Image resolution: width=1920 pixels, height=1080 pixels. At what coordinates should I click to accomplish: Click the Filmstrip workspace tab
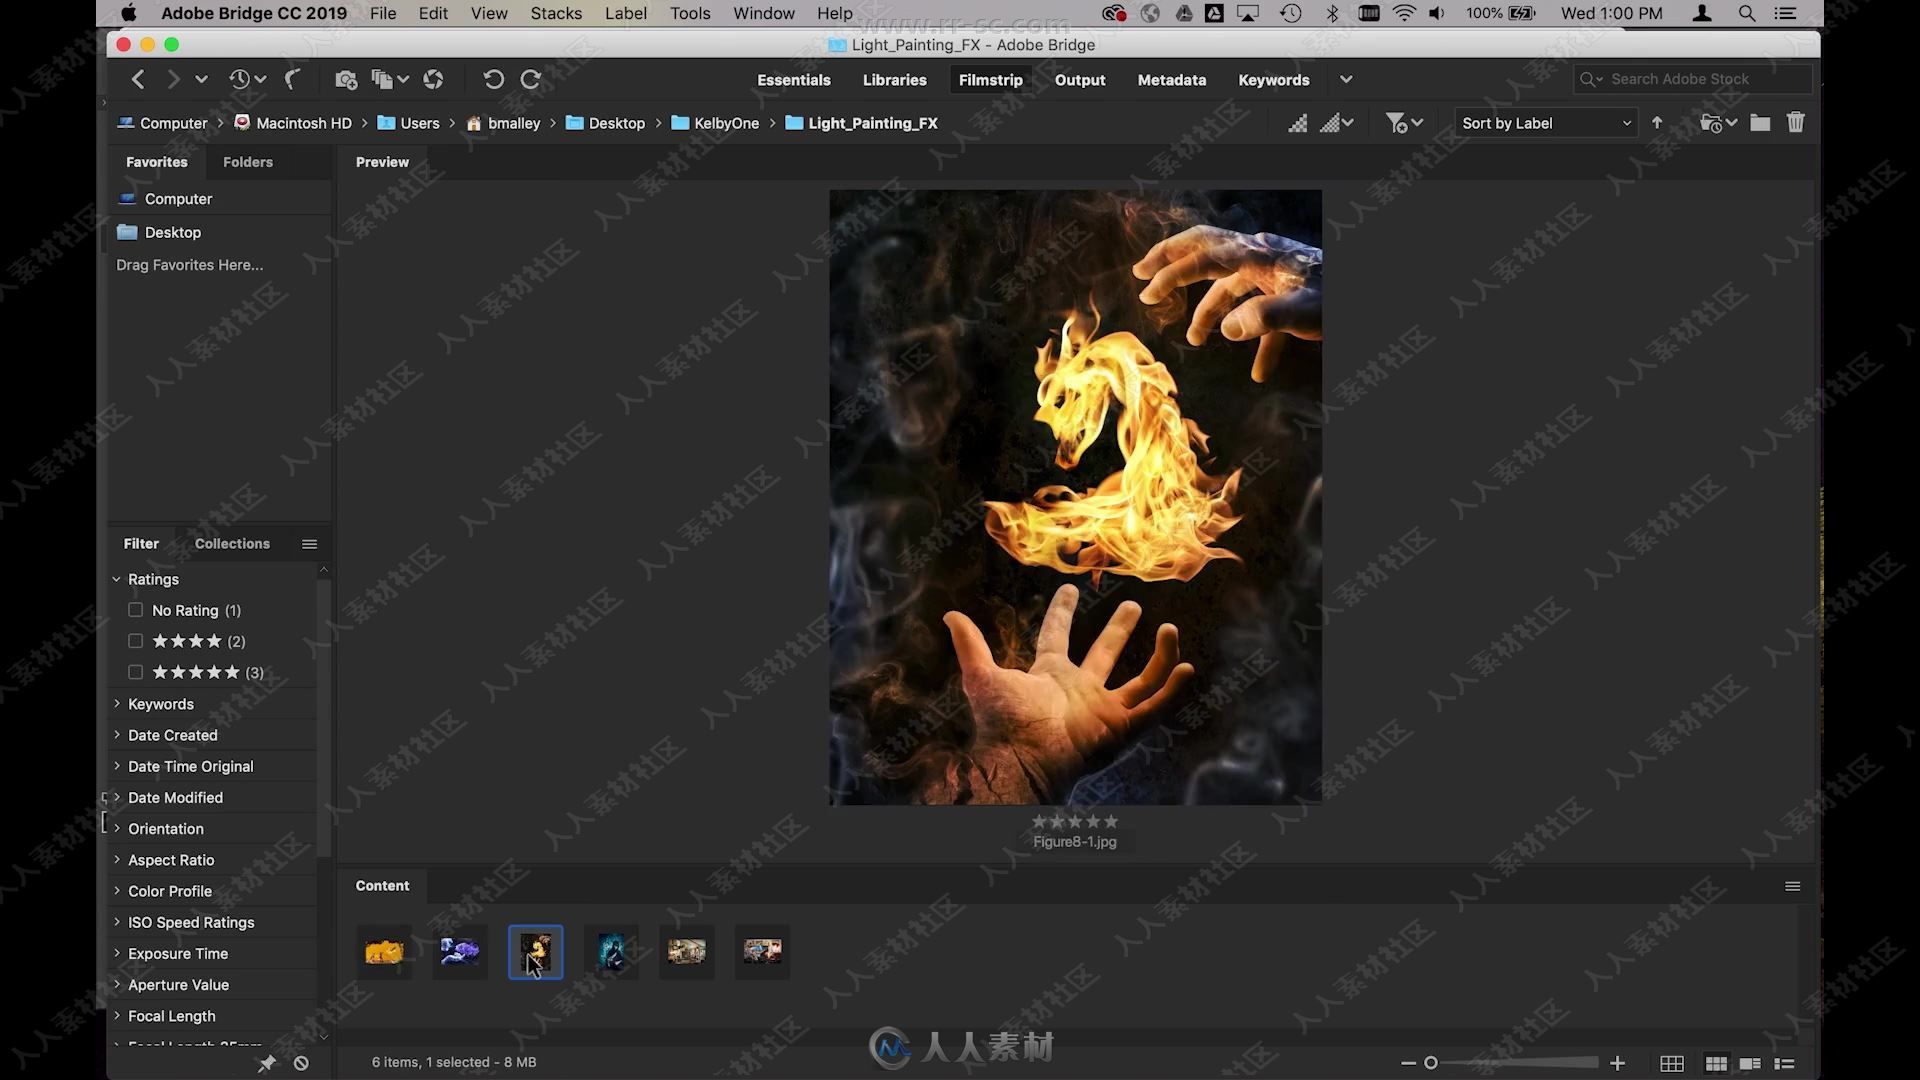tap(990, 79)
